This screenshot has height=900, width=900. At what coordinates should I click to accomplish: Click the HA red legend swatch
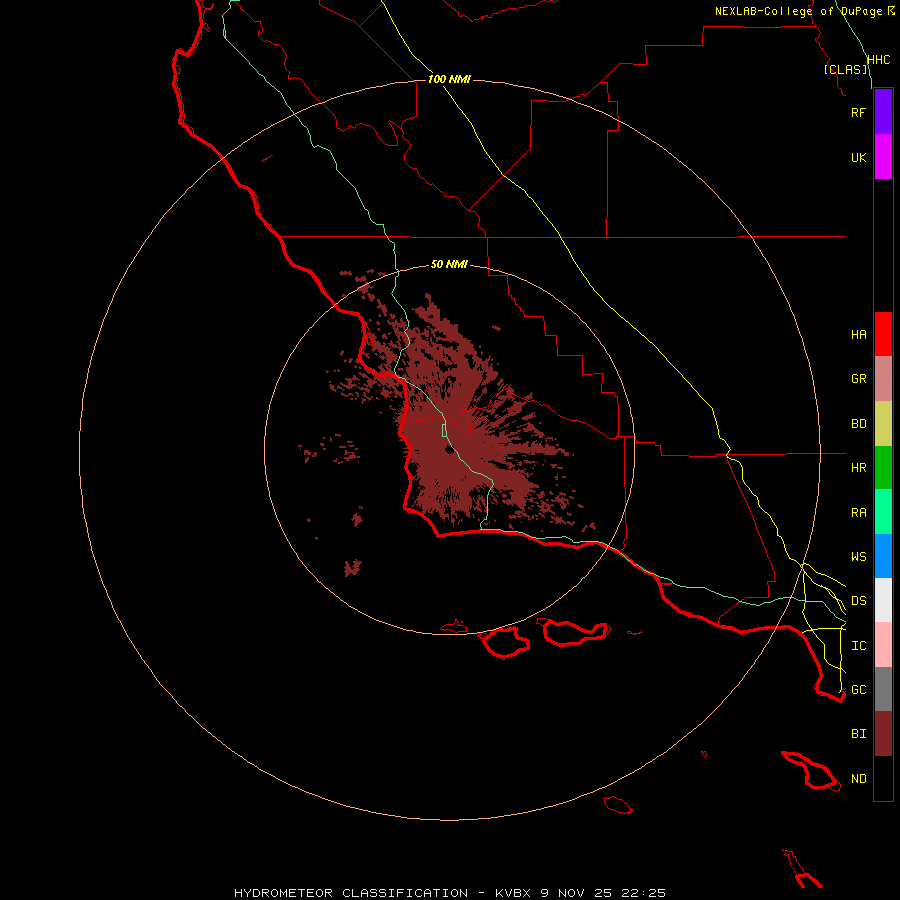click(x=883, y=334)
